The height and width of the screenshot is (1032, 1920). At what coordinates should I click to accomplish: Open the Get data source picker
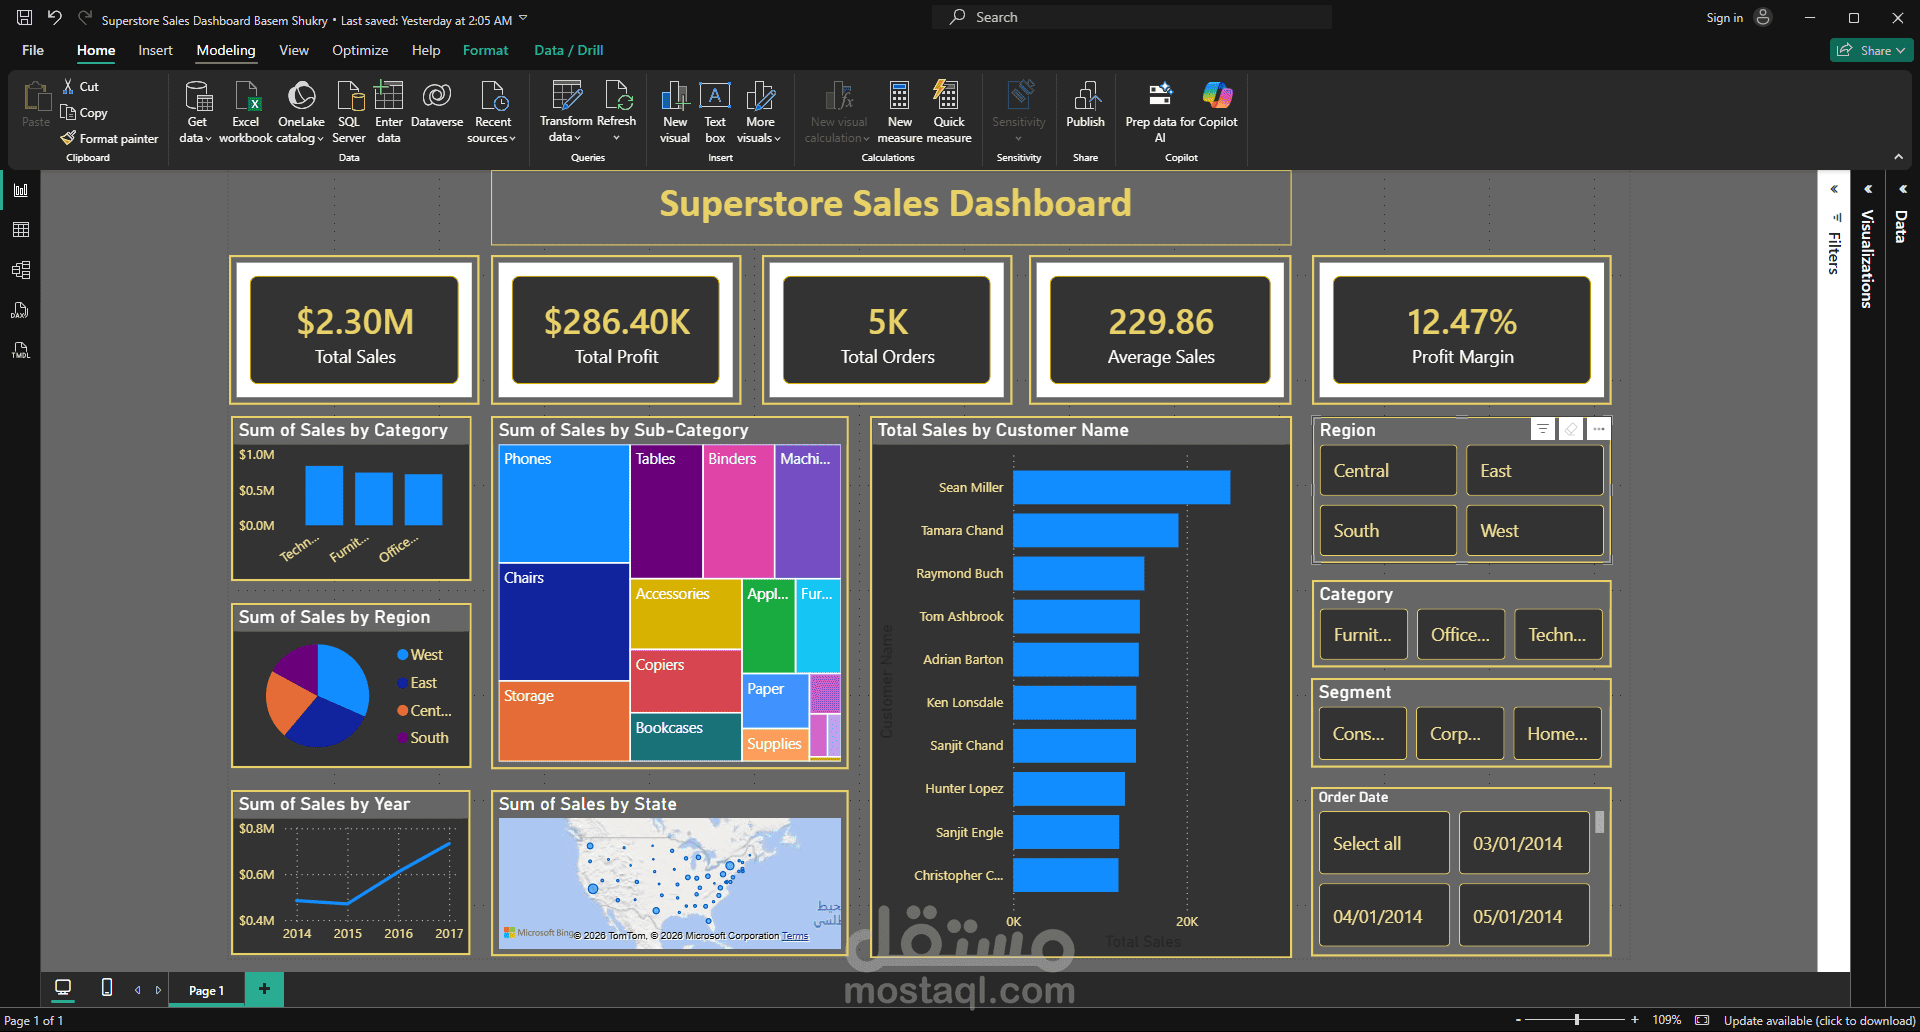197,112
